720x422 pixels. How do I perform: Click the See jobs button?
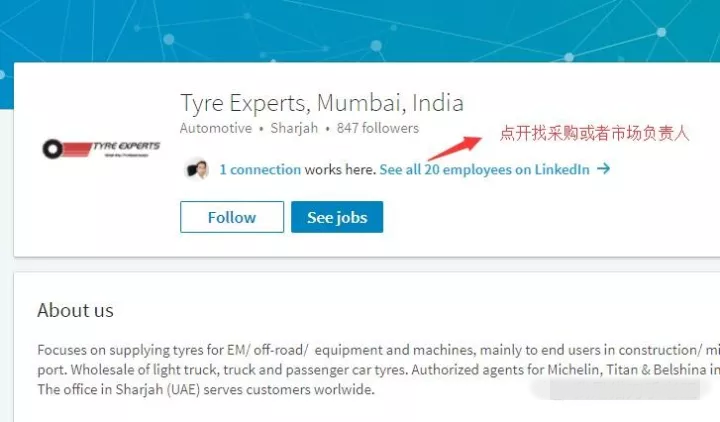coord(337,217)
